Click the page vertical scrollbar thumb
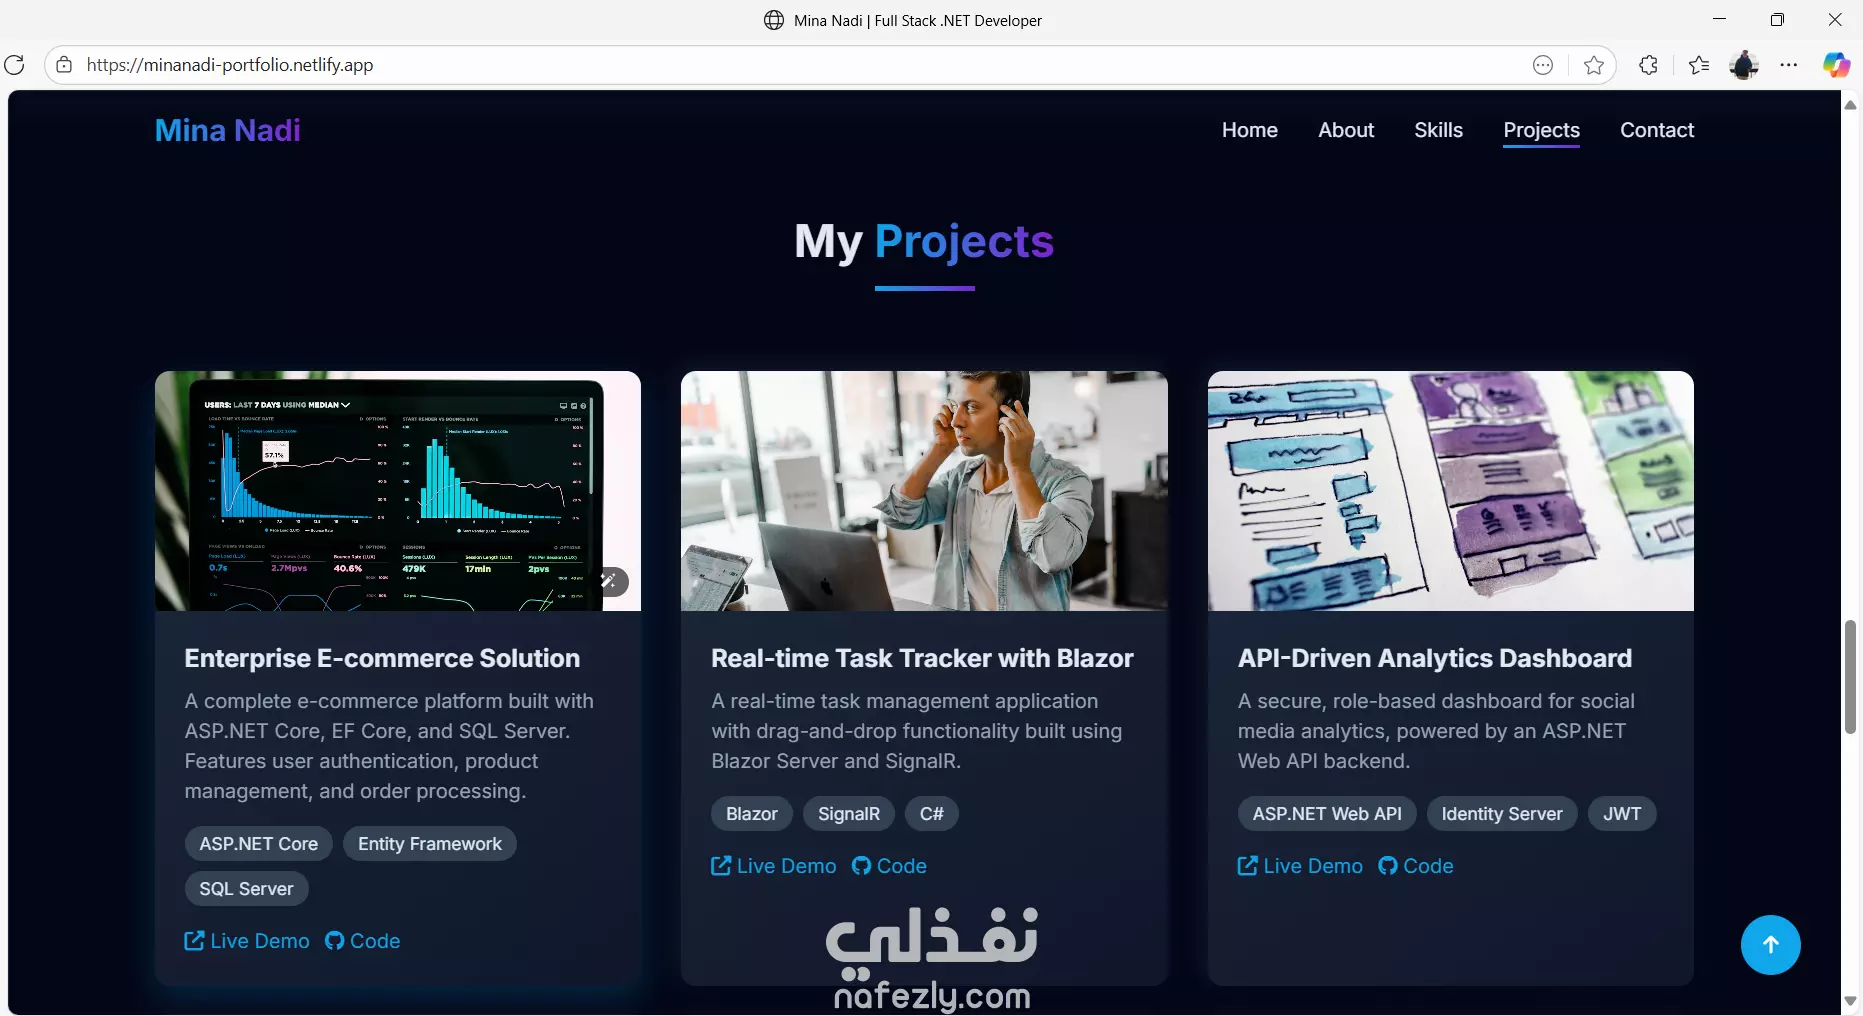This screenshot has height=1016, width=1863. tap(1850, 677)
